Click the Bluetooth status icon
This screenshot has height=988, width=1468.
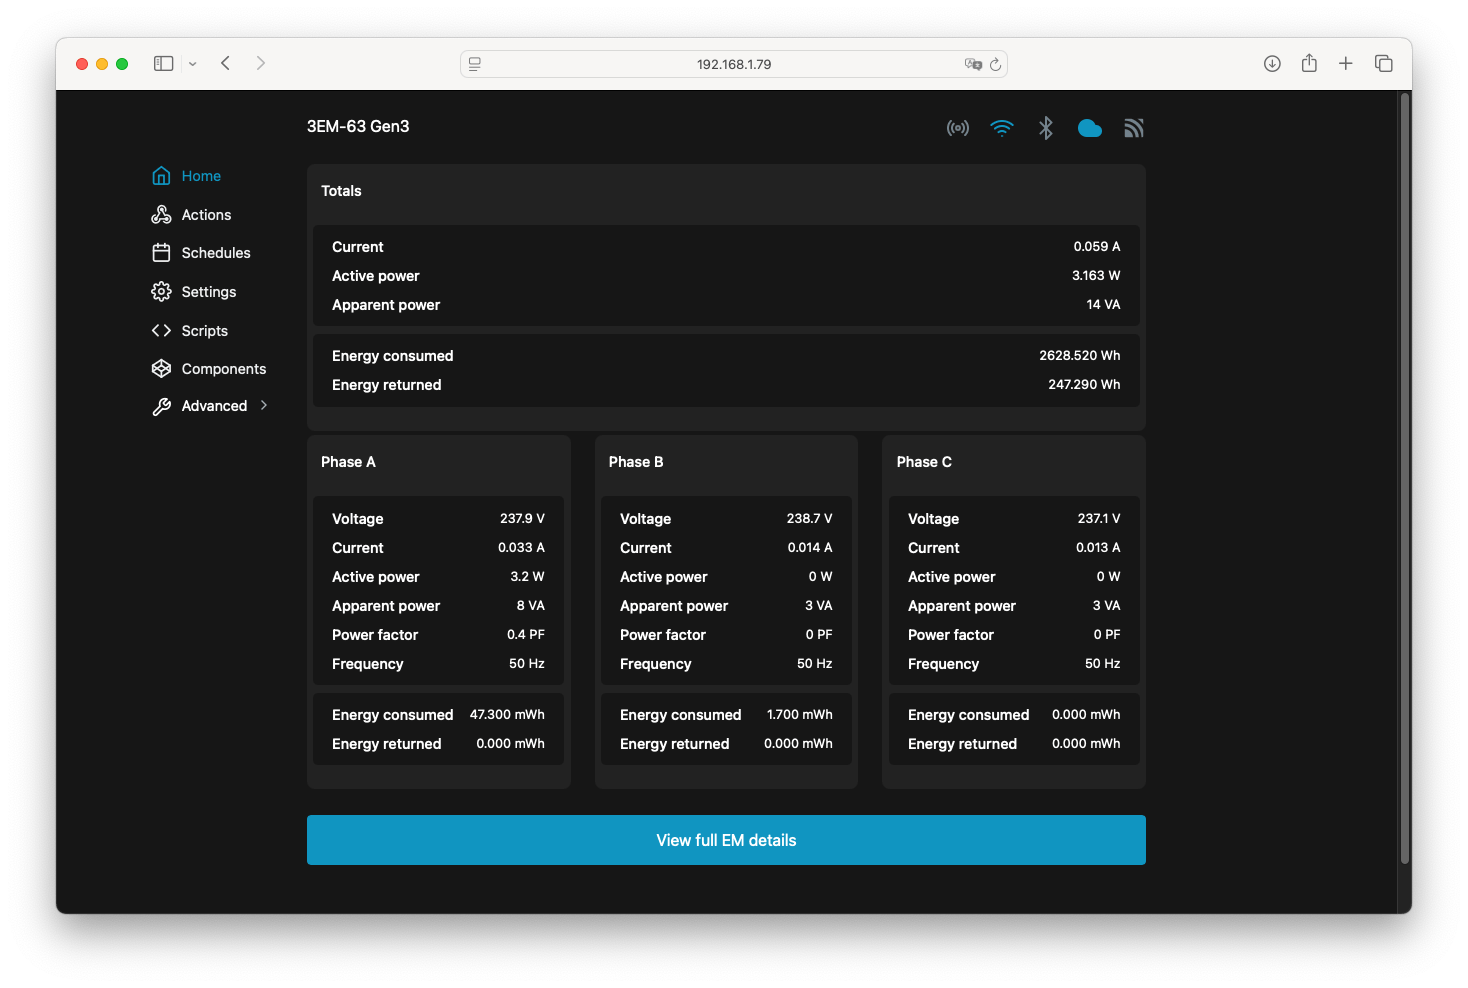[x=1045, y=128]
